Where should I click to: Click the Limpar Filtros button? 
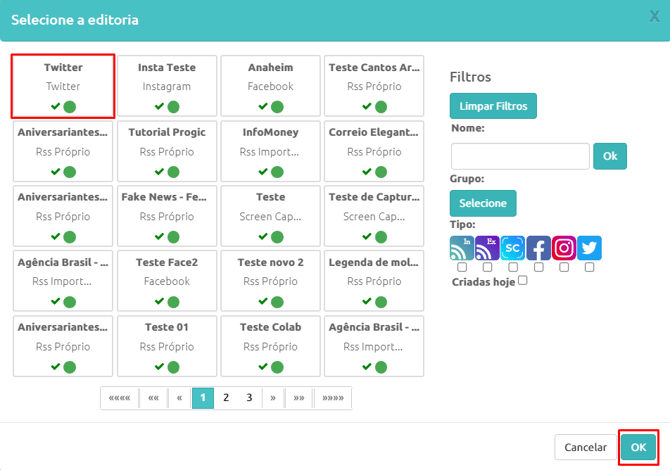coord(493,106)
